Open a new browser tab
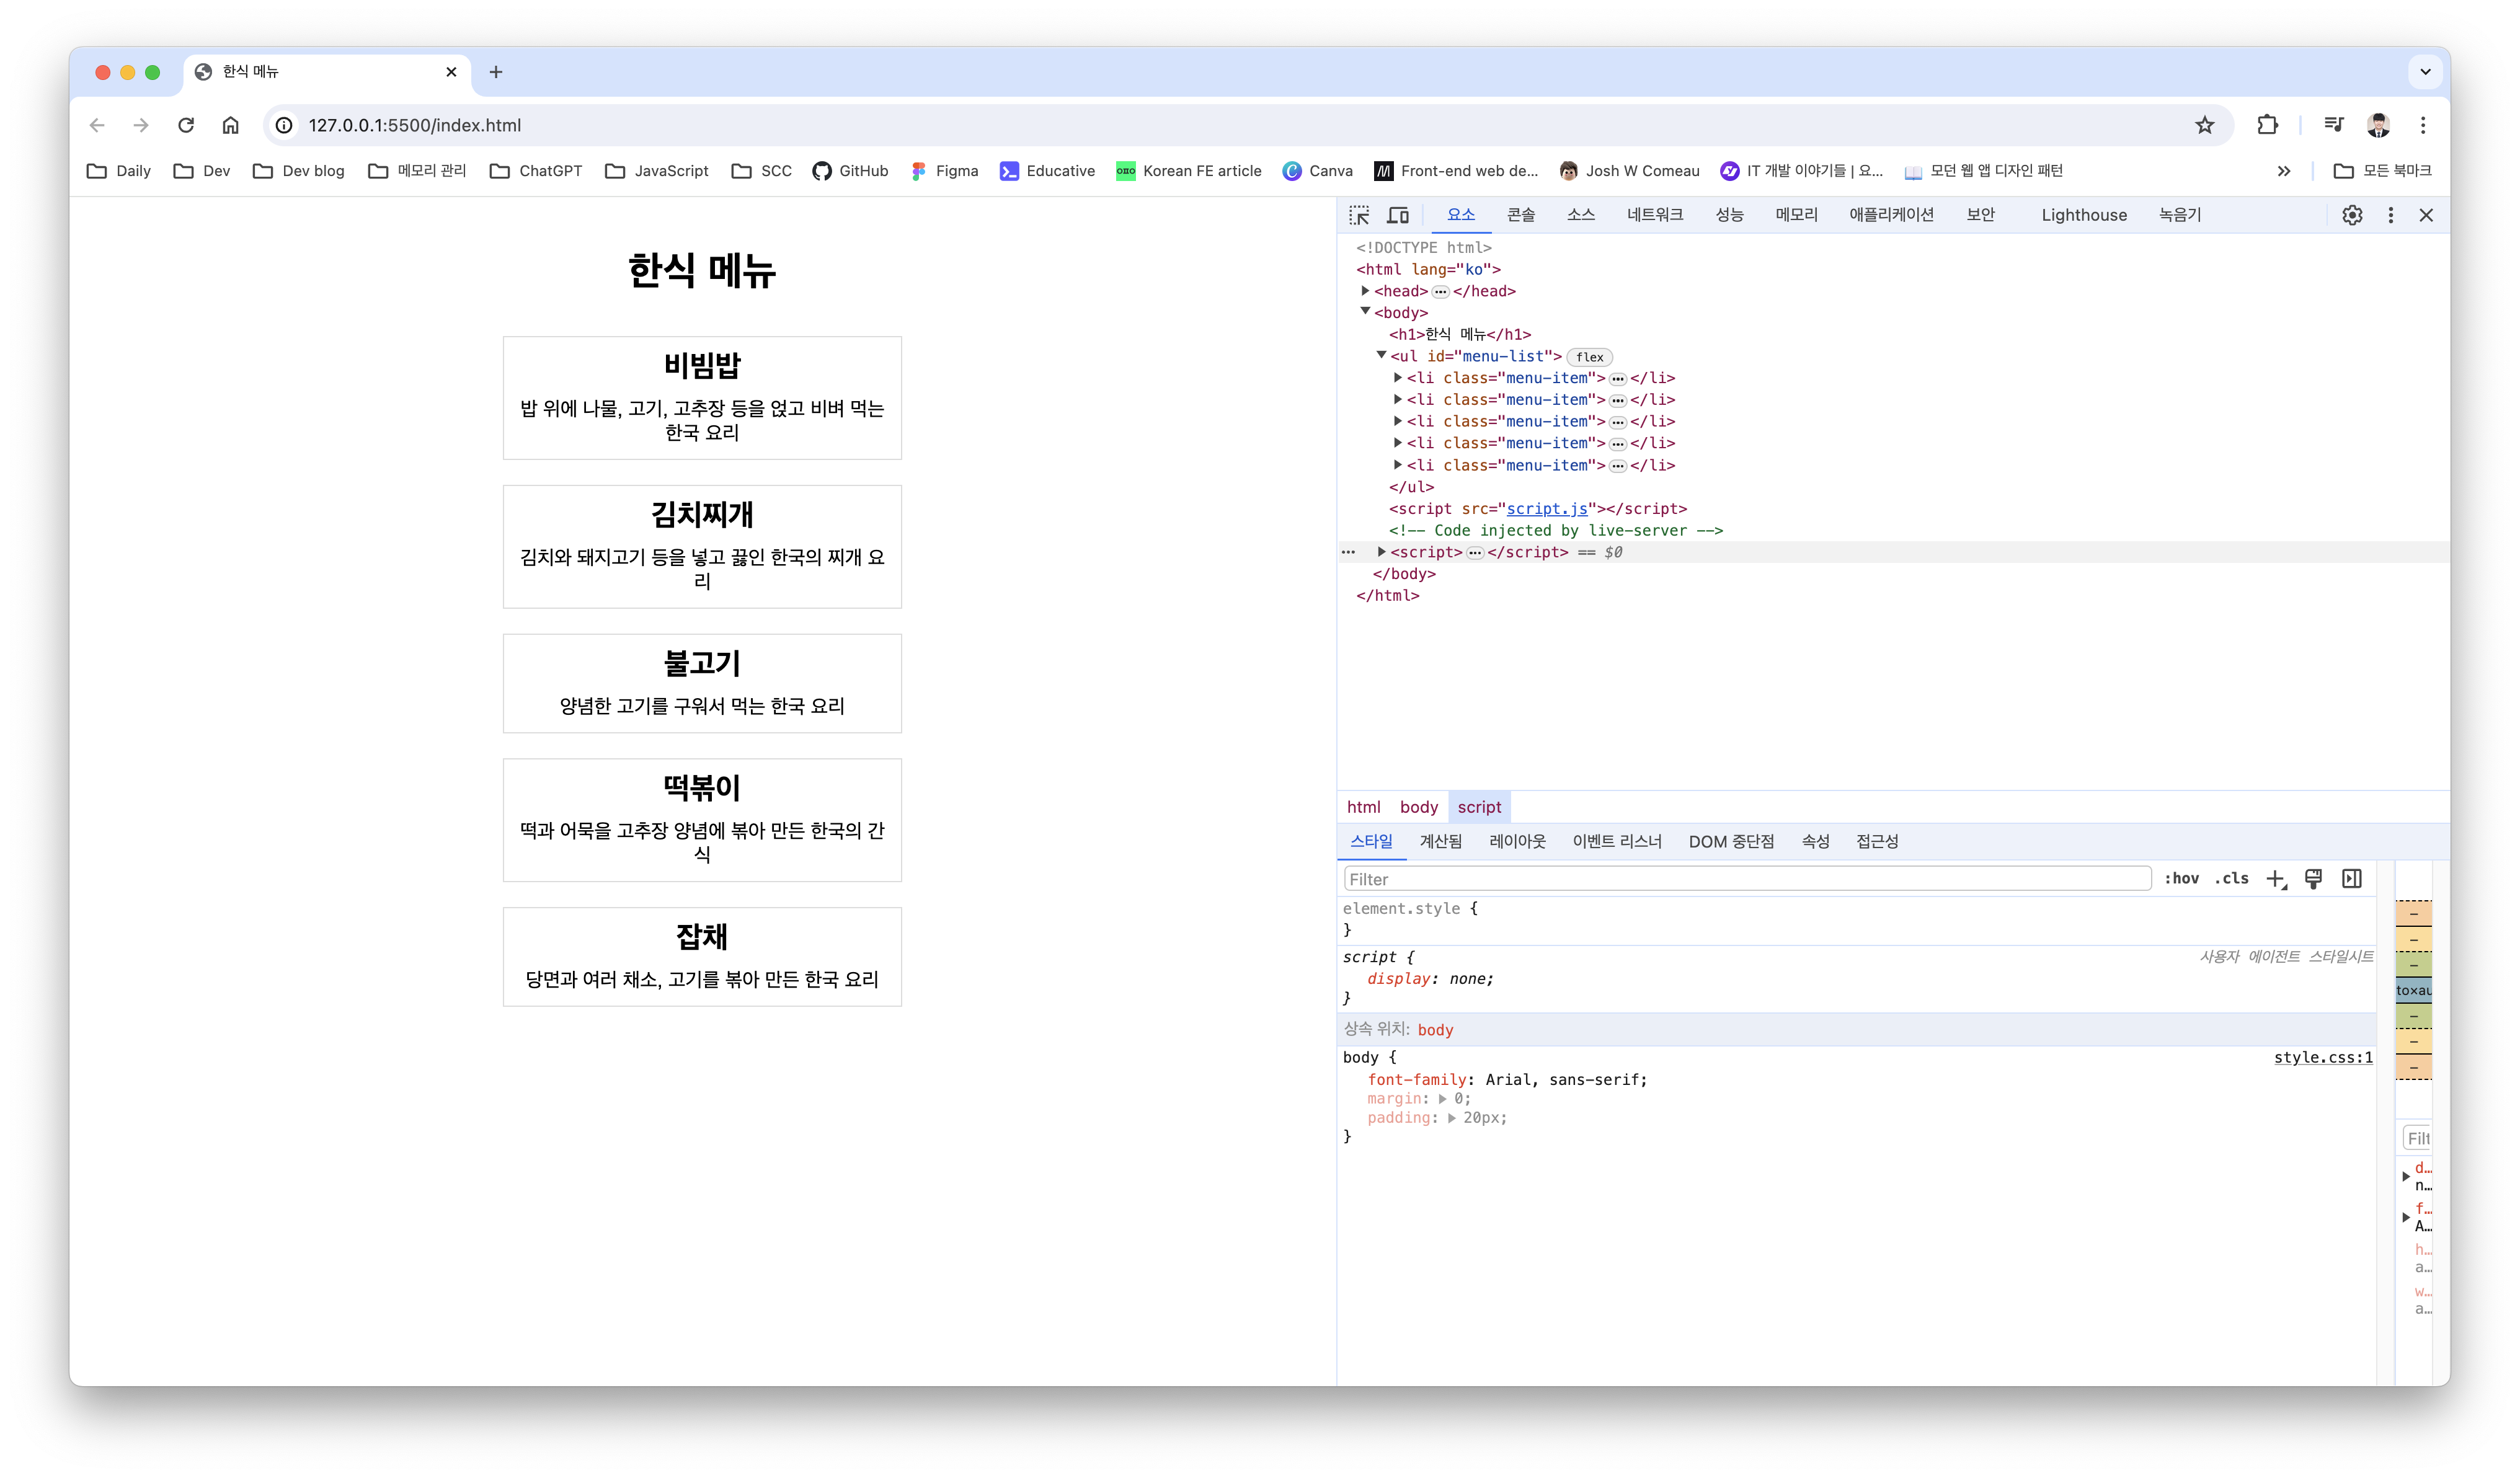2520x1478 pixels. [496, 72]
